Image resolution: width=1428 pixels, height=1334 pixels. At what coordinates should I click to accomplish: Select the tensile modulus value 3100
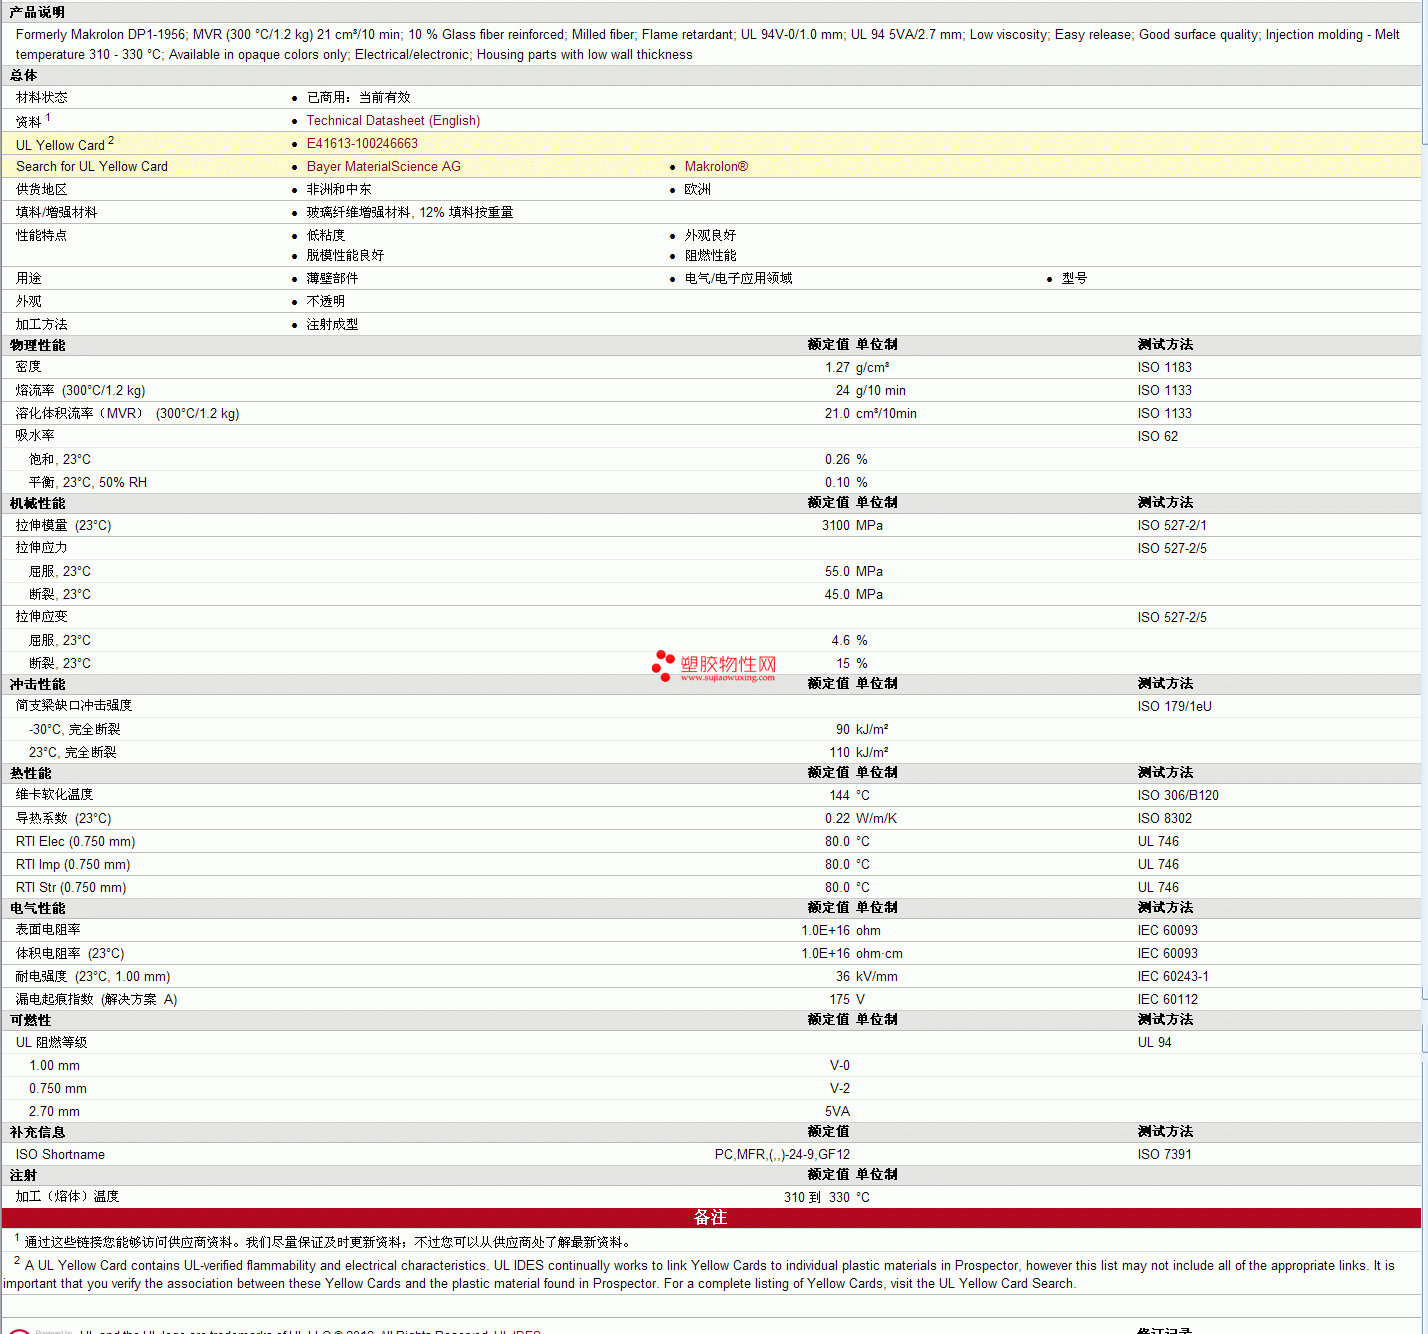[x=836, y=526]
